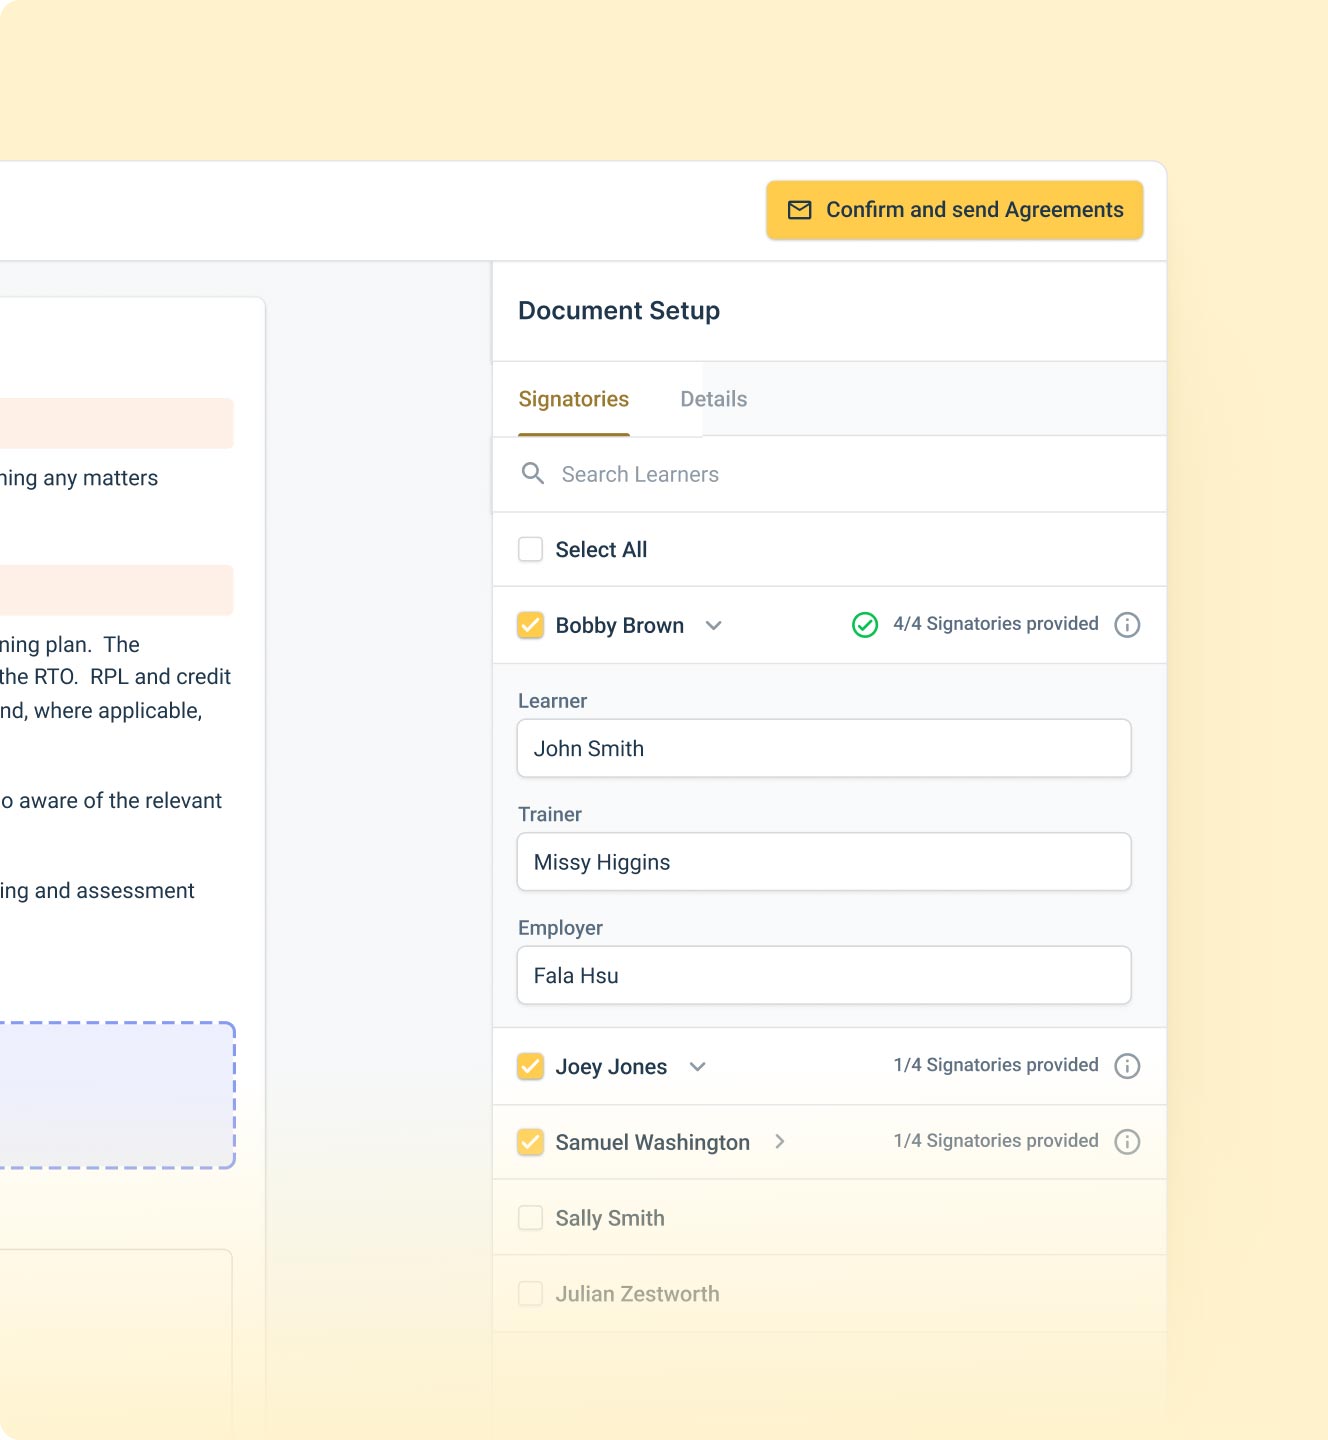The image size is (1328, 1440).
Task: Collapse the Bobby Brown signatories section
Action: click(x=714, y=626)
